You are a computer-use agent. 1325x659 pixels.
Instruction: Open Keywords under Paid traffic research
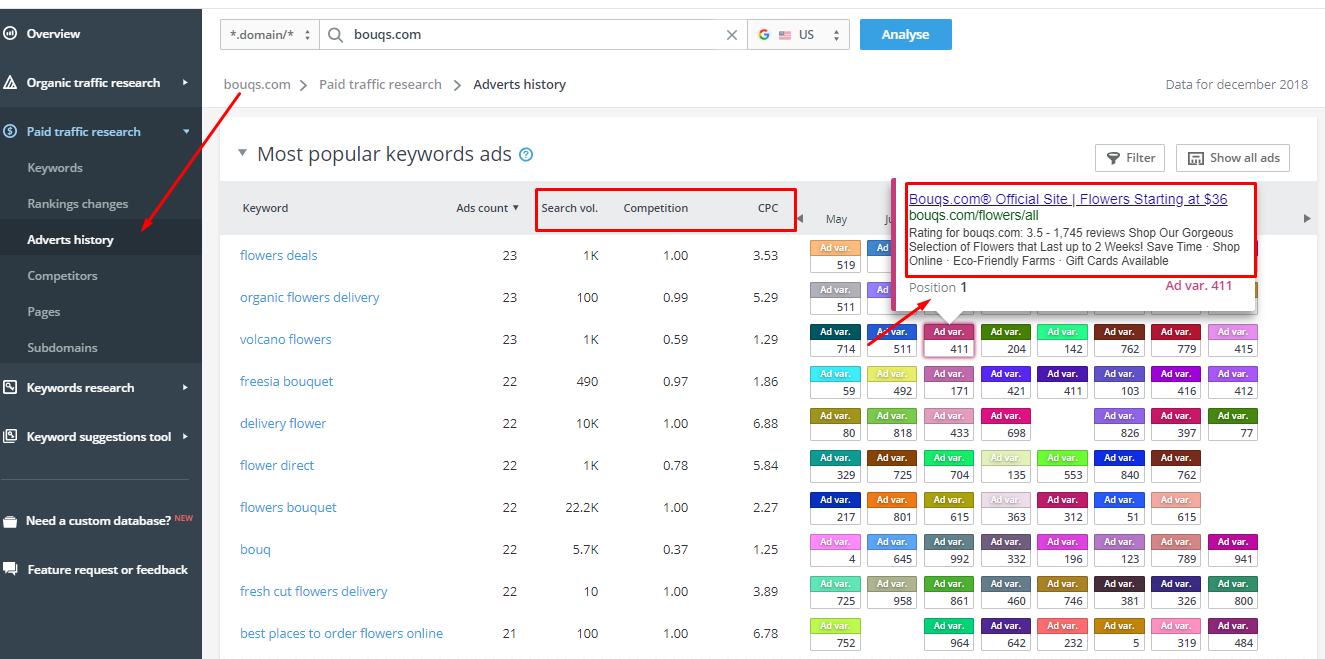pyautogui.click(x=55, y=168)
